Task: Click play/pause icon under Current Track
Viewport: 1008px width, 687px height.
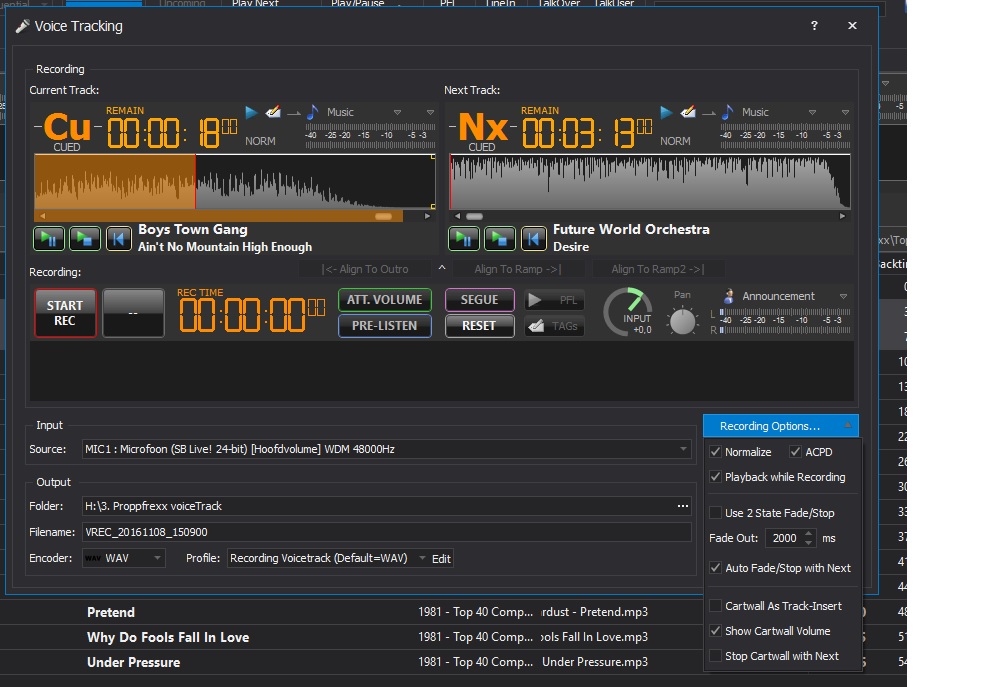Action: [49, 239]
